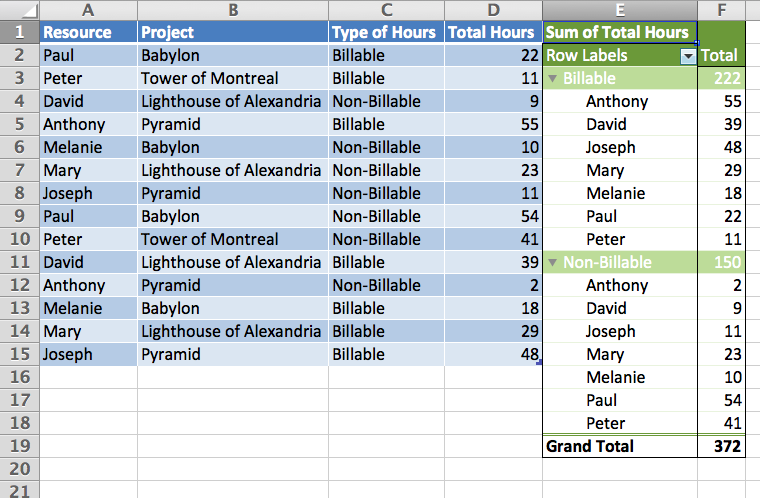Image resolution: width=760 pixels, height=498 pixels.
Task: Click Tower of Montreal in row 3
Action: [233, 78]
